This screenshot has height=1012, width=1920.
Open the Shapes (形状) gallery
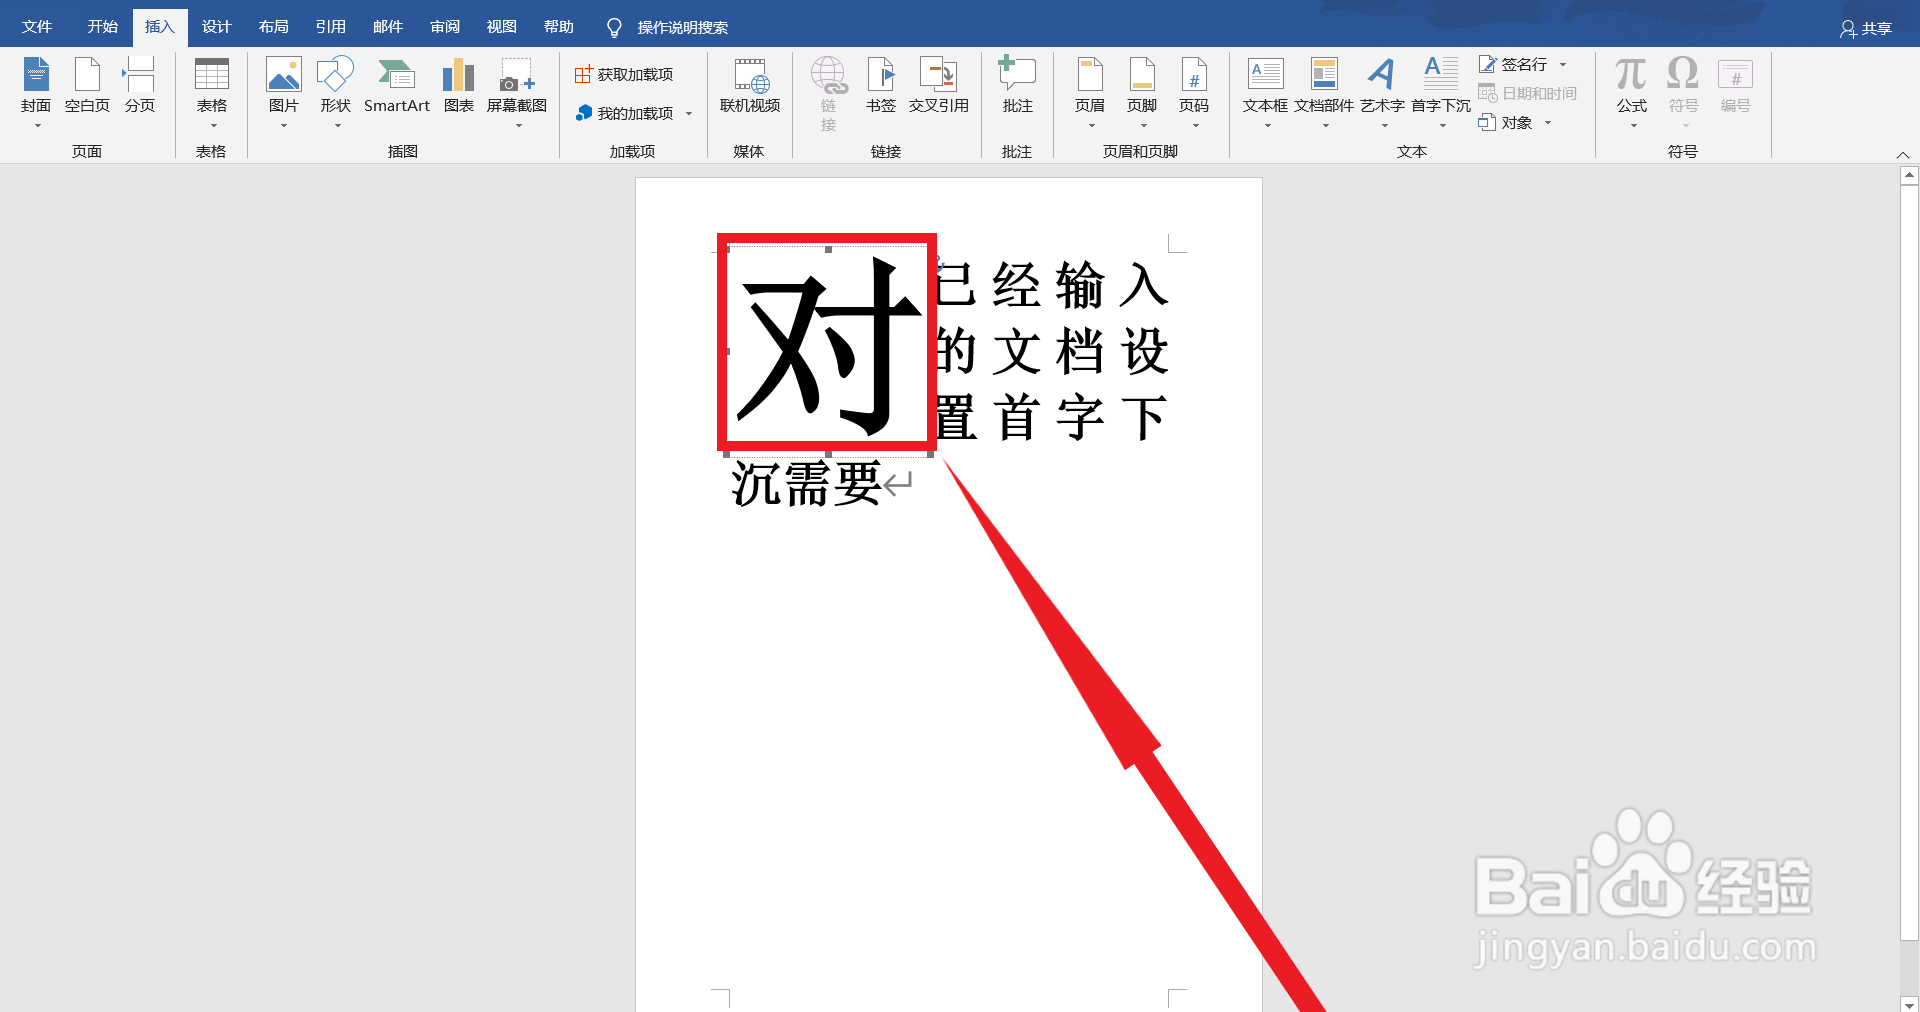click(x=335, y=92)
